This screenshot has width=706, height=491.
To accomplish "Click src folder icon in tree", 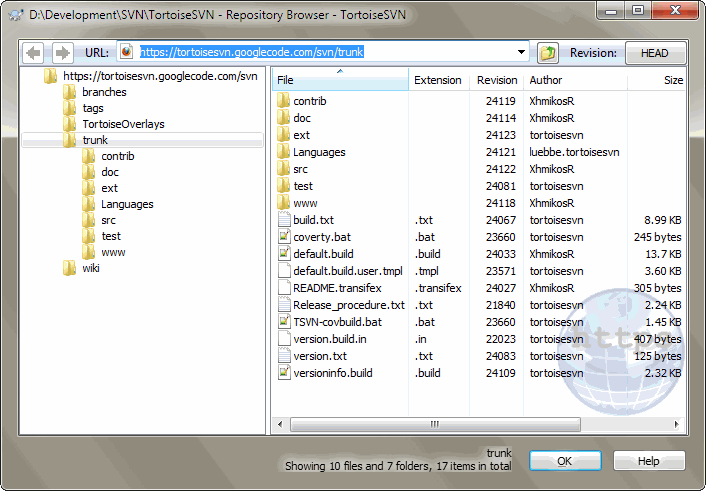I will pyautogui.click(x=88, y=220).
